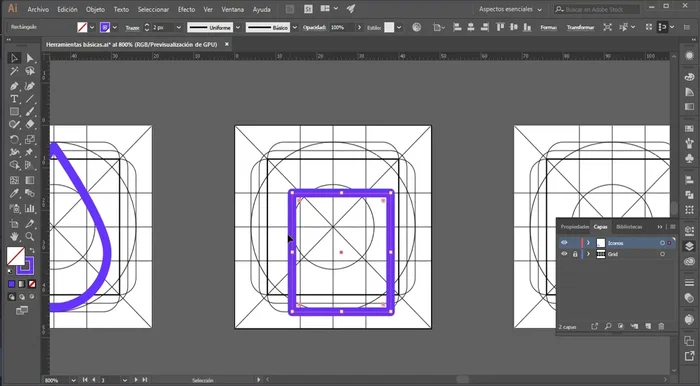Select the Eyedropper tool
Viewport: 700px width, 386px height.
[x=14, y=193]
